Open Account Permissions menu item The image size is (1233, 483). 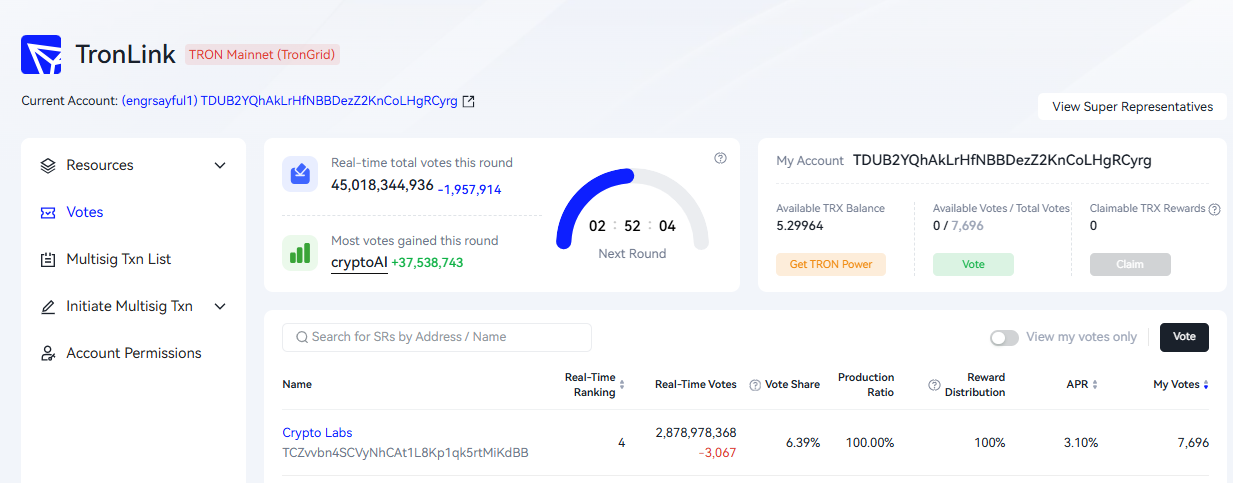pos(133,353)
